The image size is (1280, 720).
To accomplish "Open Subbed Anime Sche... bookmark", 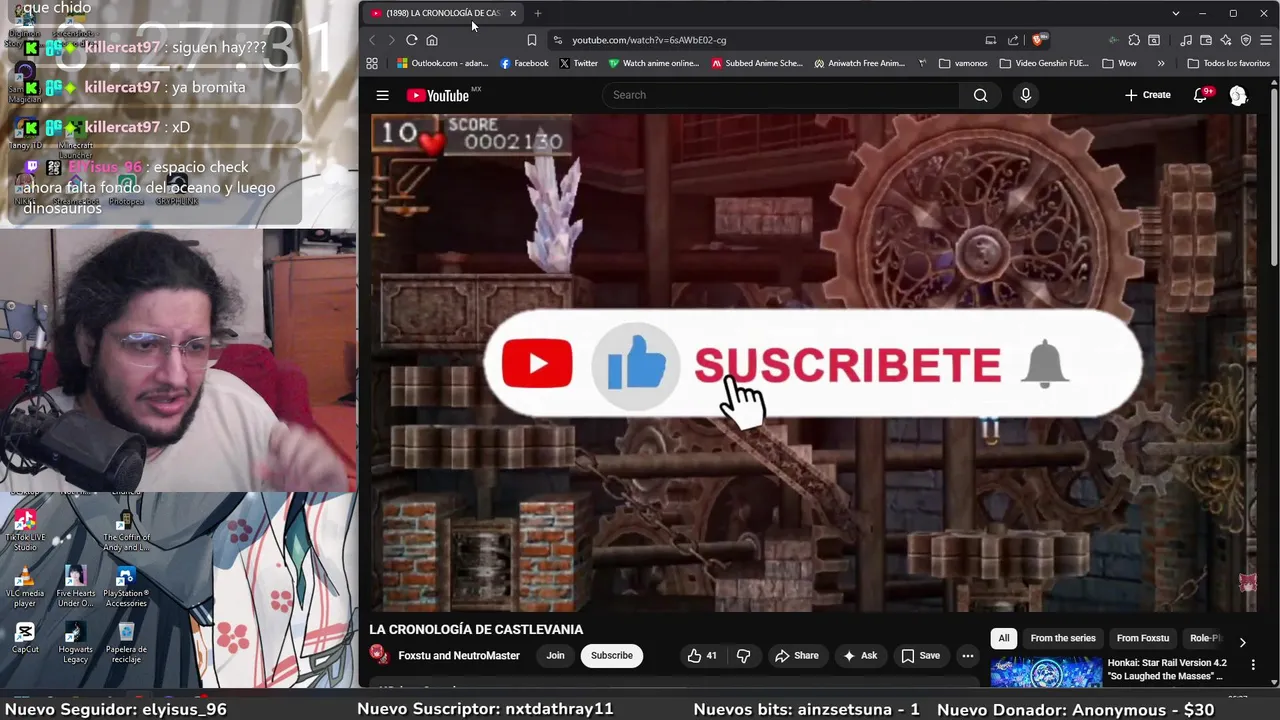I will (x=757, y=63).
